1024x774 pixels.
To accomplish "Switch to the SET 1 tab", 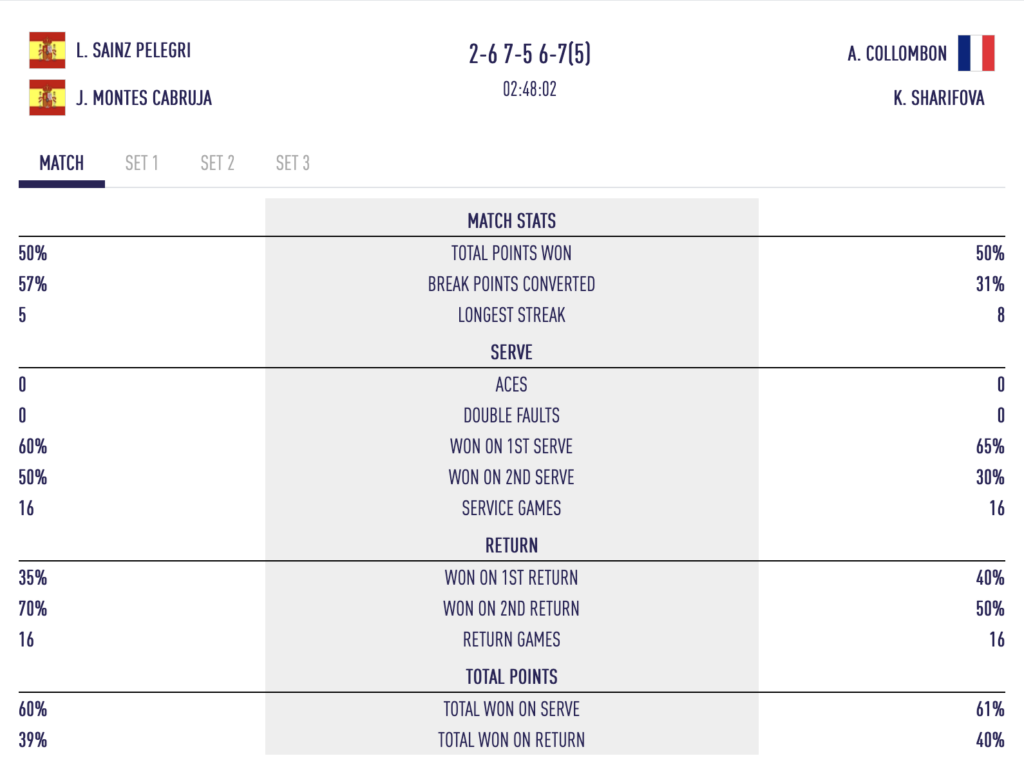I will coord(142,163).
